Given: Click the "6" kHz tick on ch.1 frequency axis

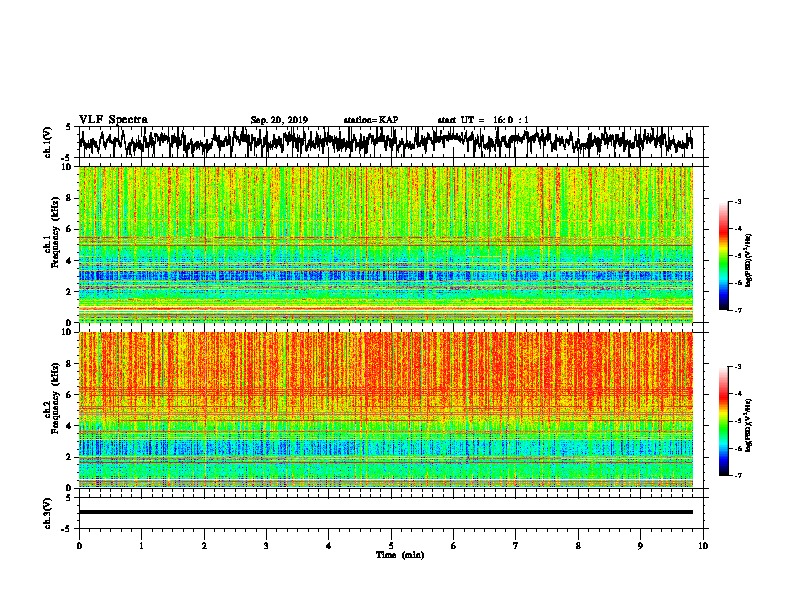Looking at the screenshot, I should pyautogui.click(x=69, y=229).
